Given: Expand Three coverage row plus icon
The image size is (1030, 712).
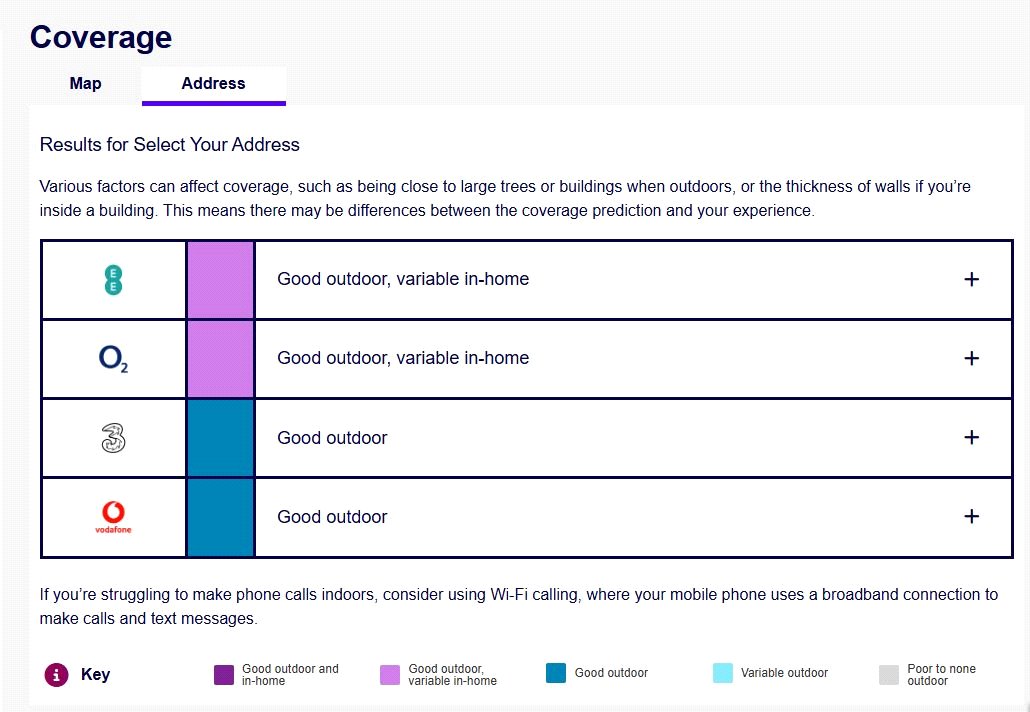Looking at the screenshot, I should (971, 437).
